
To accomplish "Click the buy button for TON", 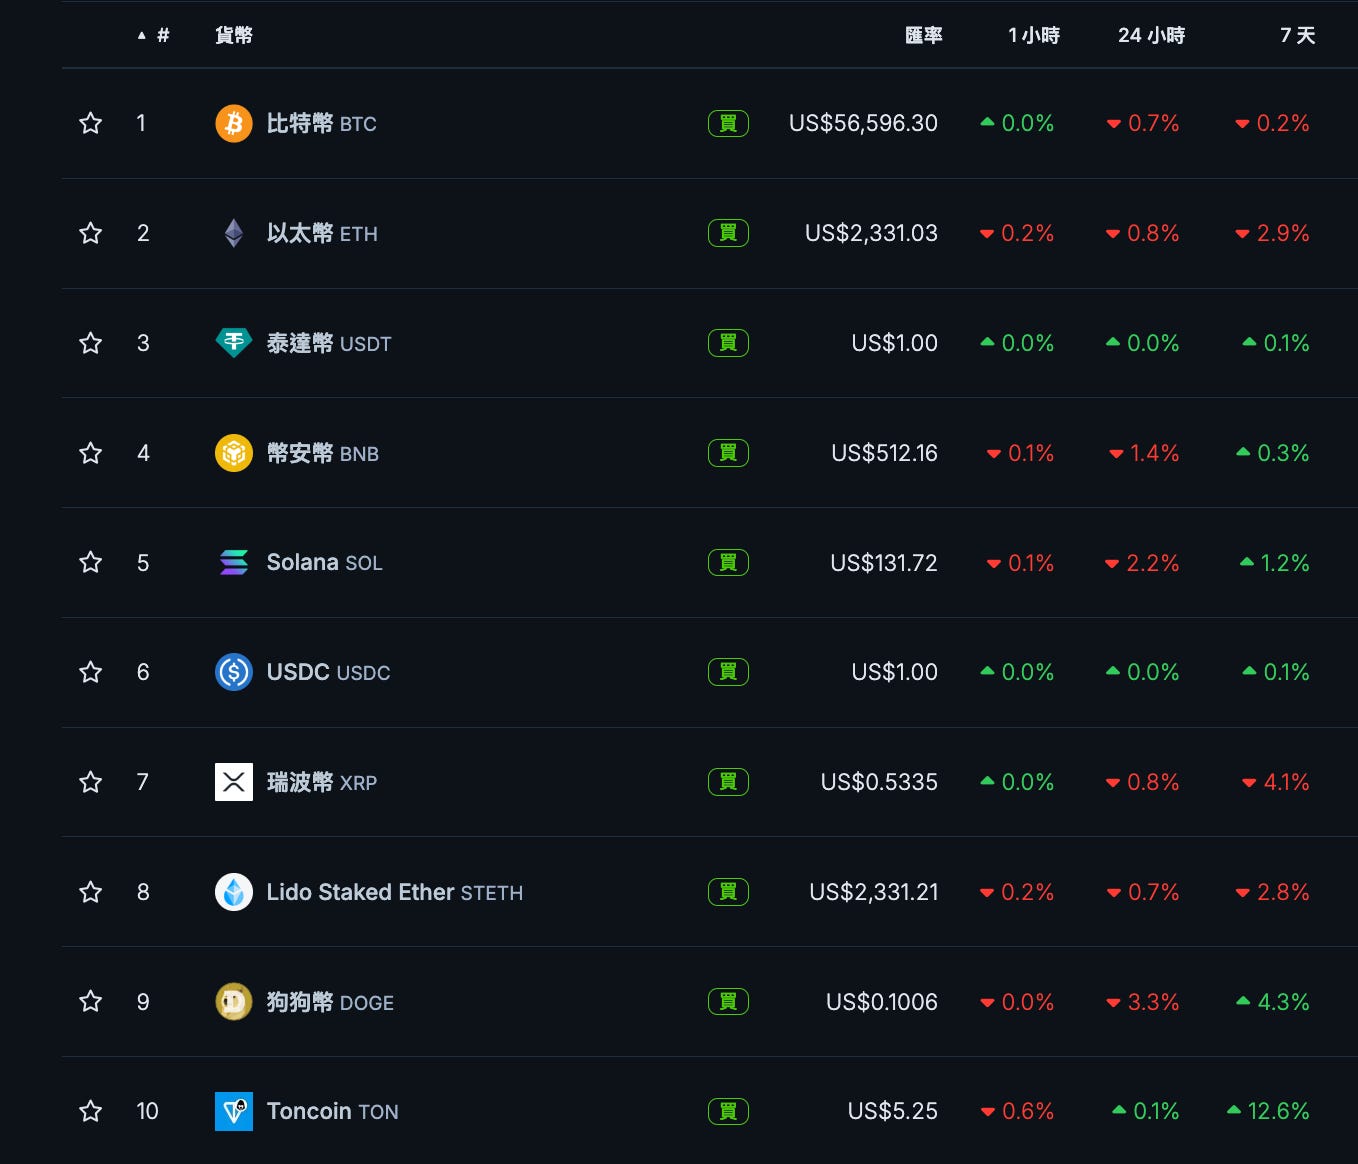I will (728, 1111).
